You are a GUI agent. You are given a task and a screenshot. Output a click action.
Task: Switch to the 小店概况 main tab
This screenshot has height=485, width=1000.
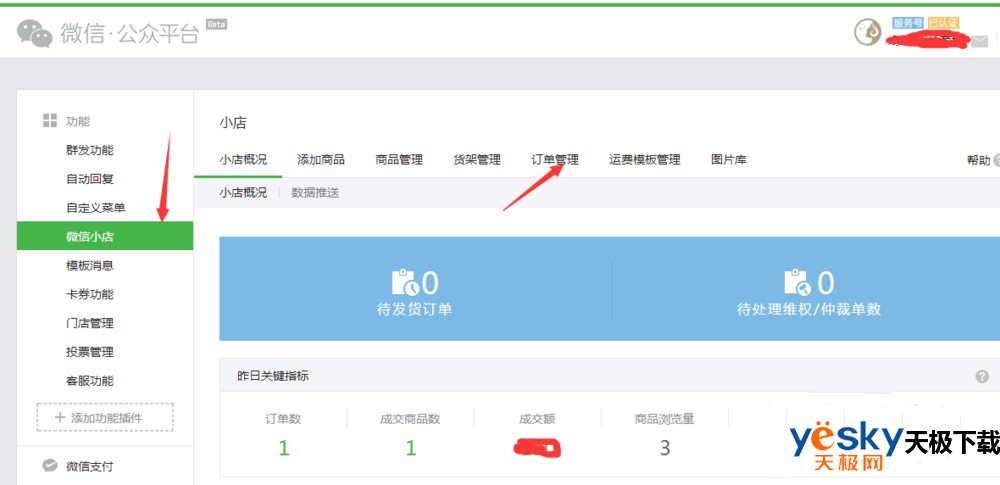pos(243,160)
